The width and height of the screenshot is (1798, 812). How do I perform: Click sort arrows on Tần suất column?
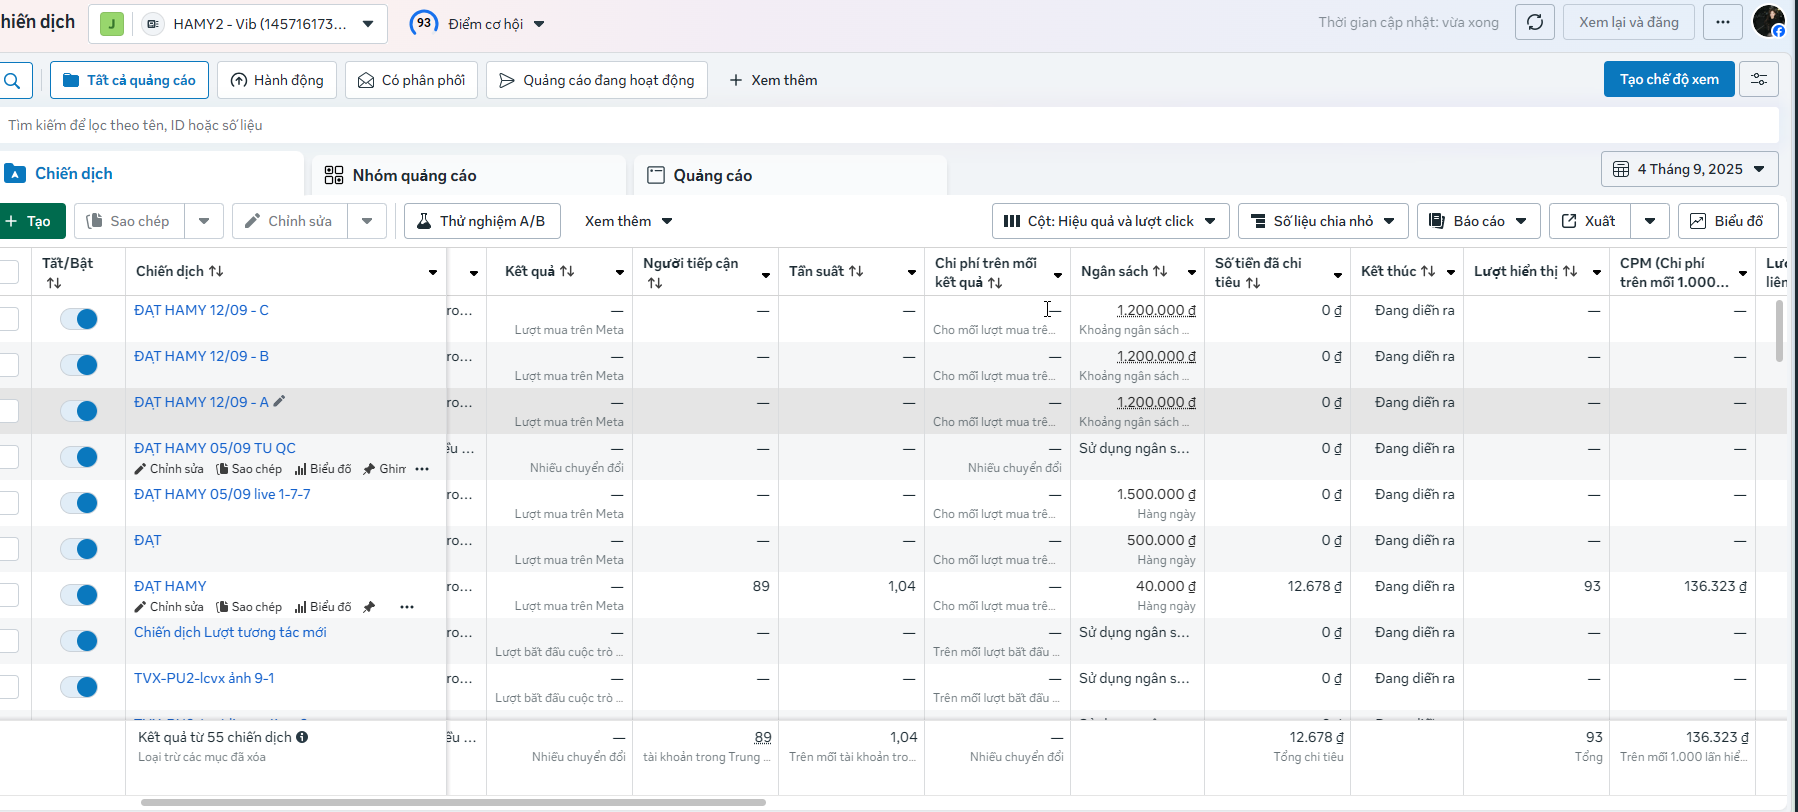coord(856,271)
